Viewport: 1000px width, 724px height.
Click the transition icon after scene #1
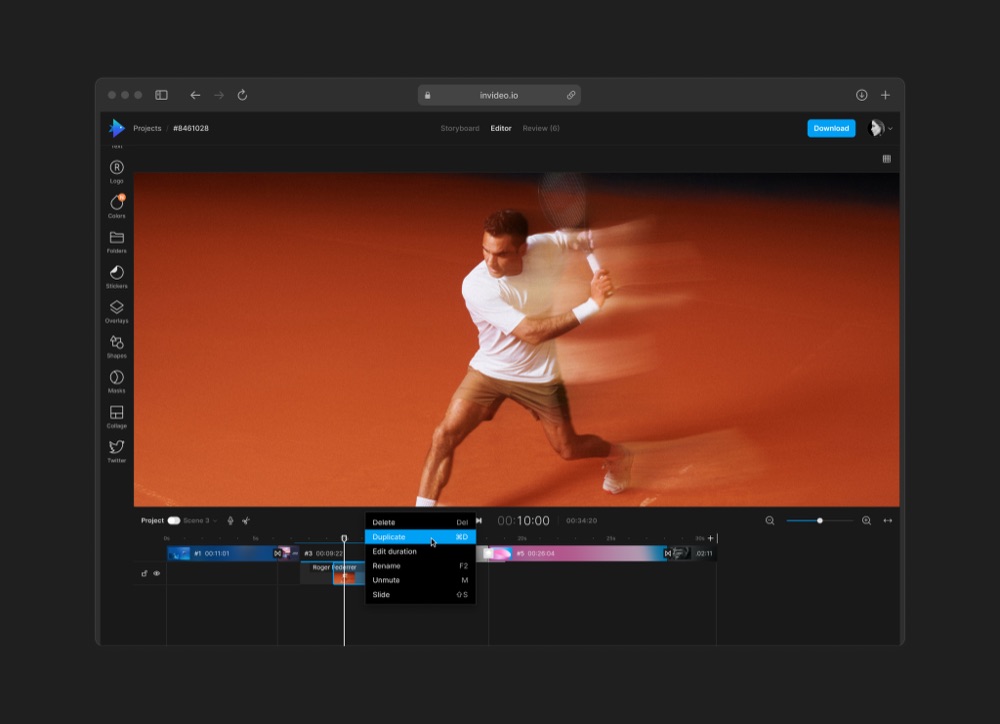pyautogui.click(x=277, y=553)
